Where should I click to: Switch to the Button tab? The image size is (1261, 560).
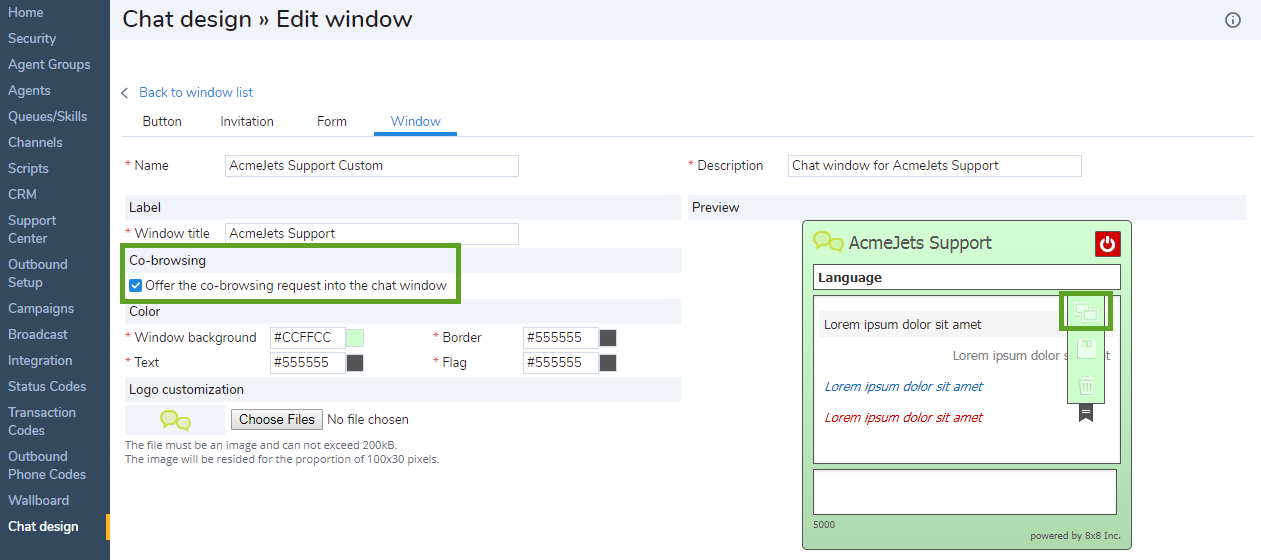pos(162,121)
